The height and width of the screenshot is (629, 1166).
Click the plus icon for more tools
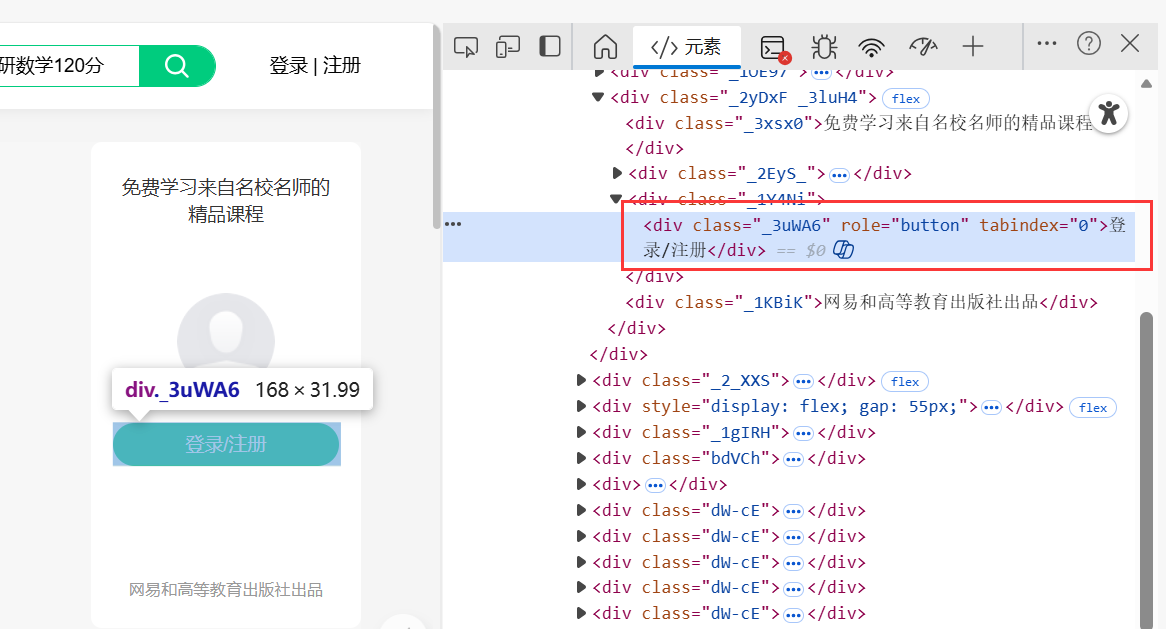pyautogui.click(x=973, y=47)
